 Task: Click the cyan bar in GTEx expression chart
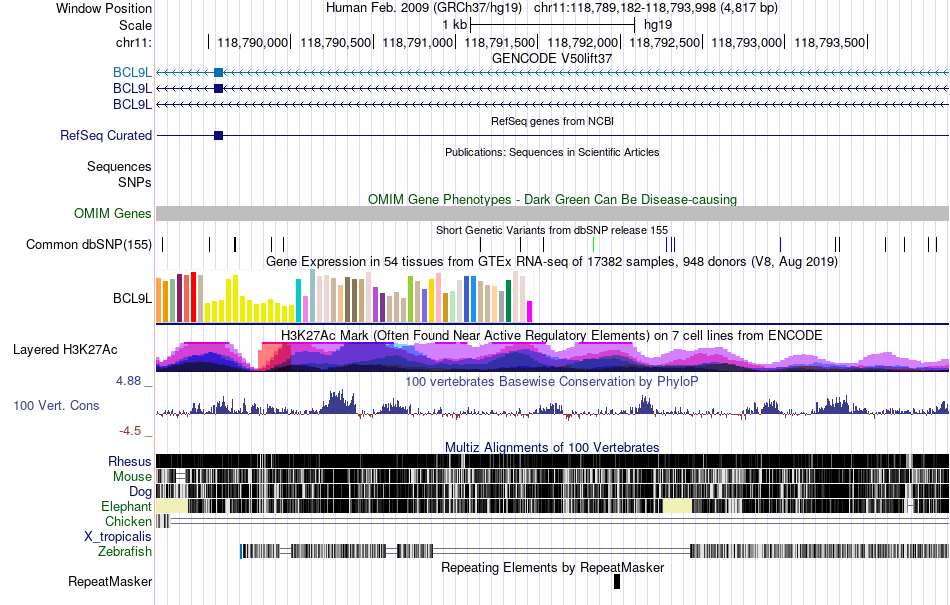tap(298, 300)
